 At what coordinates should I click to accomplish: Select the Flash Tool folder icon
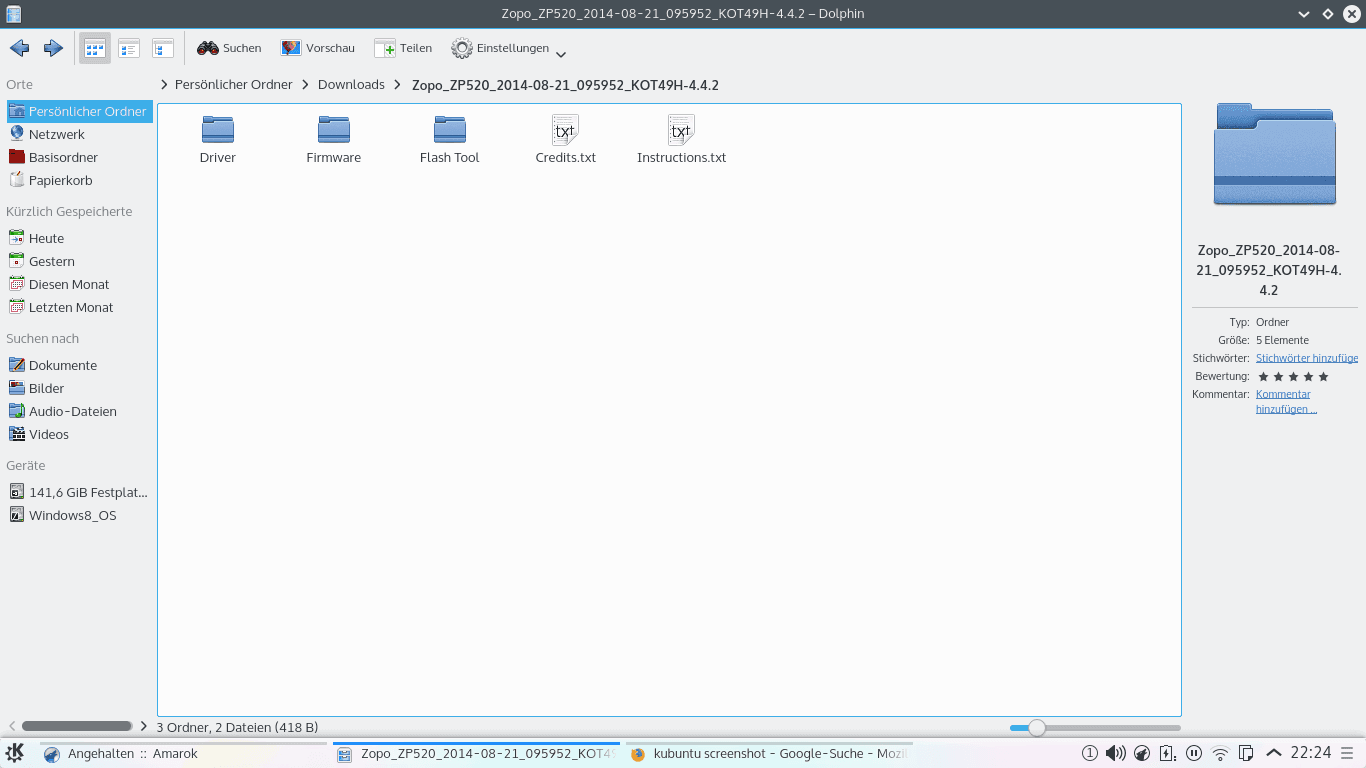[450, 129]
